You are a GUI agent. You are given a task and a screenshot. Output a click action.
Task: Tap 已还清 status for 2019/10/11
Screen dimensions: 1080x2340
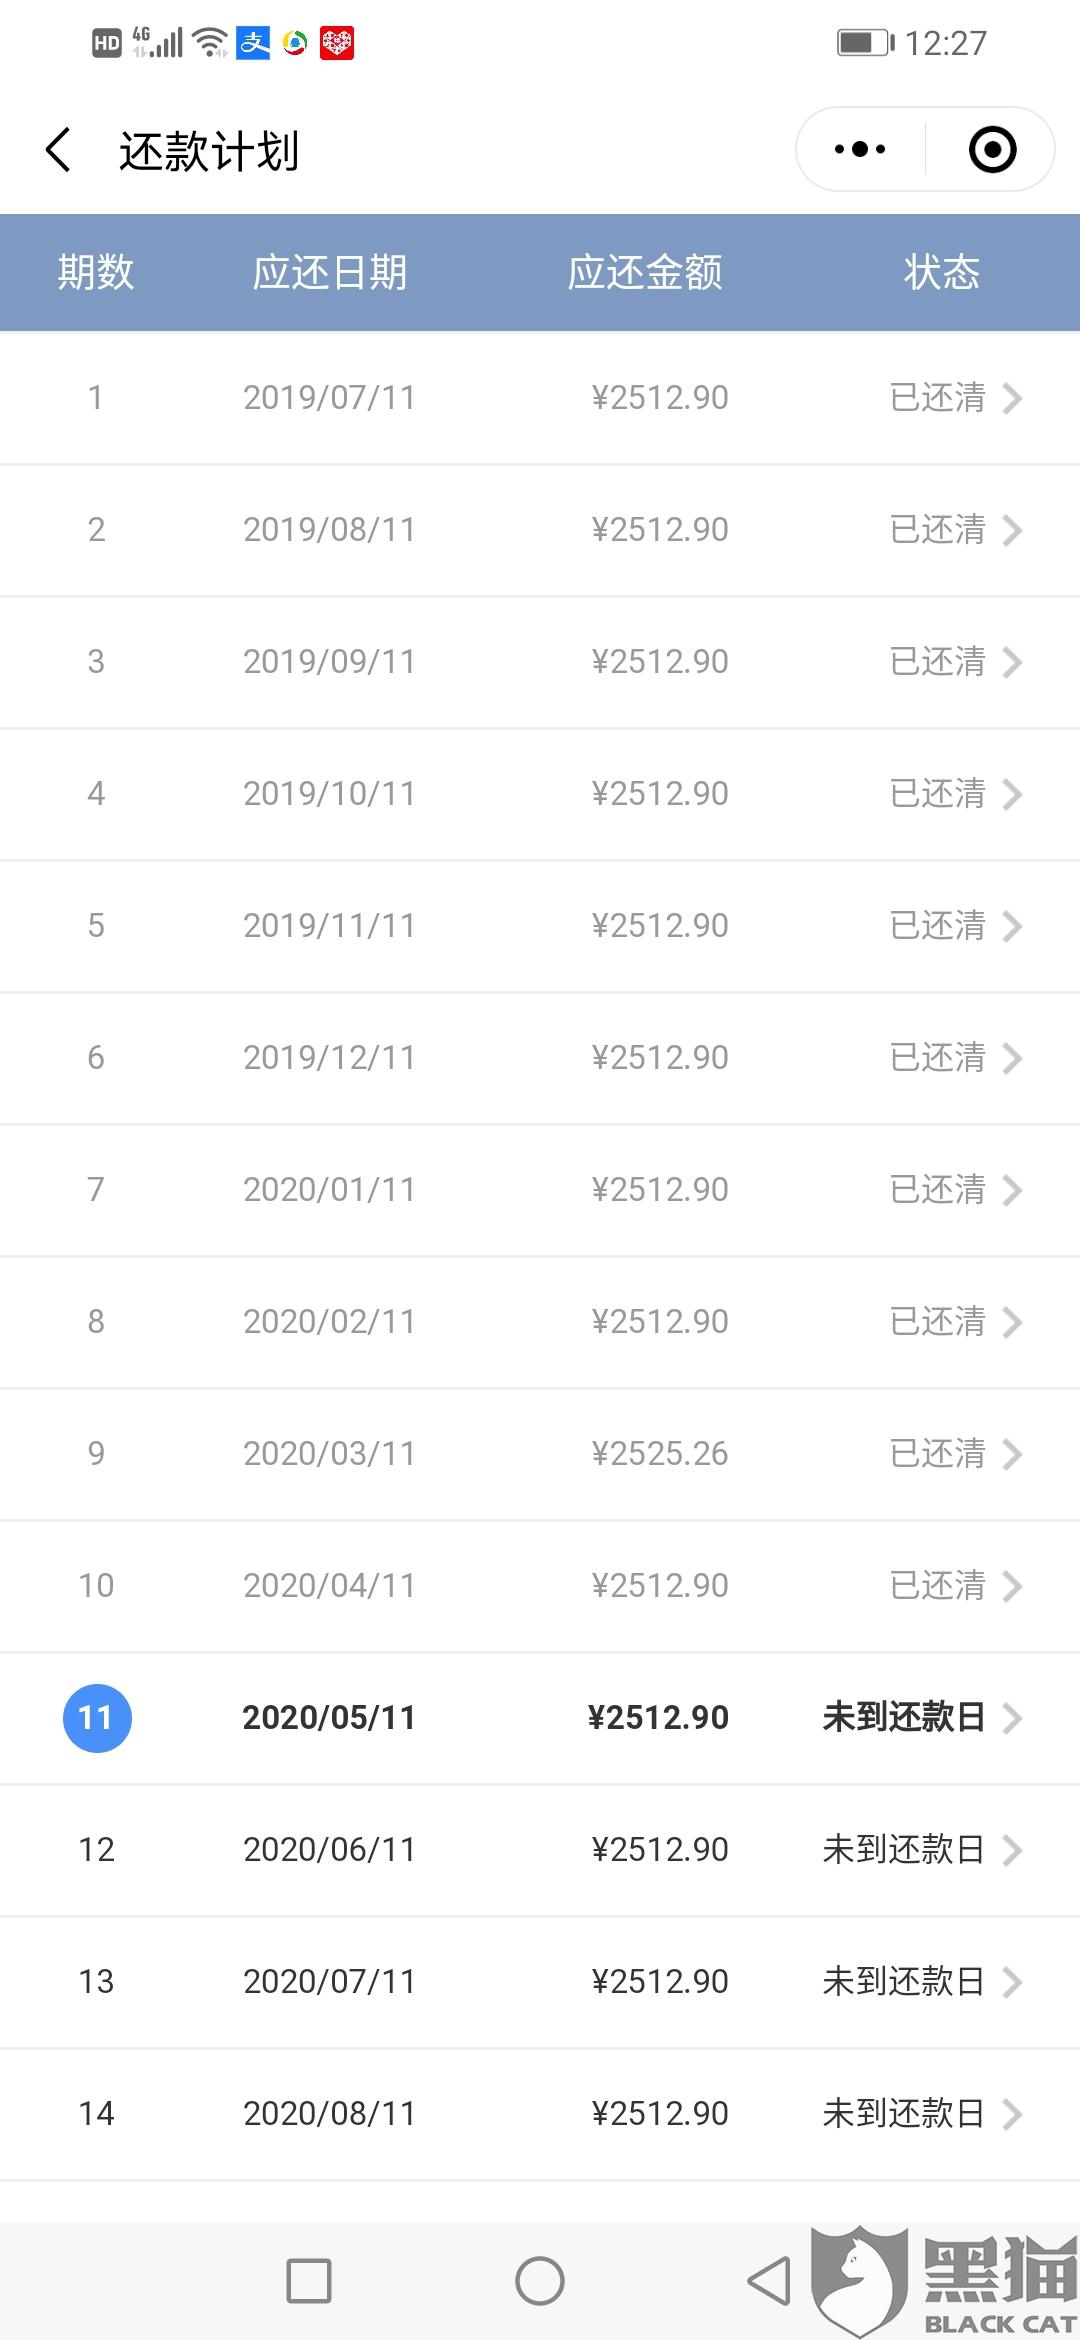point(937,794)
